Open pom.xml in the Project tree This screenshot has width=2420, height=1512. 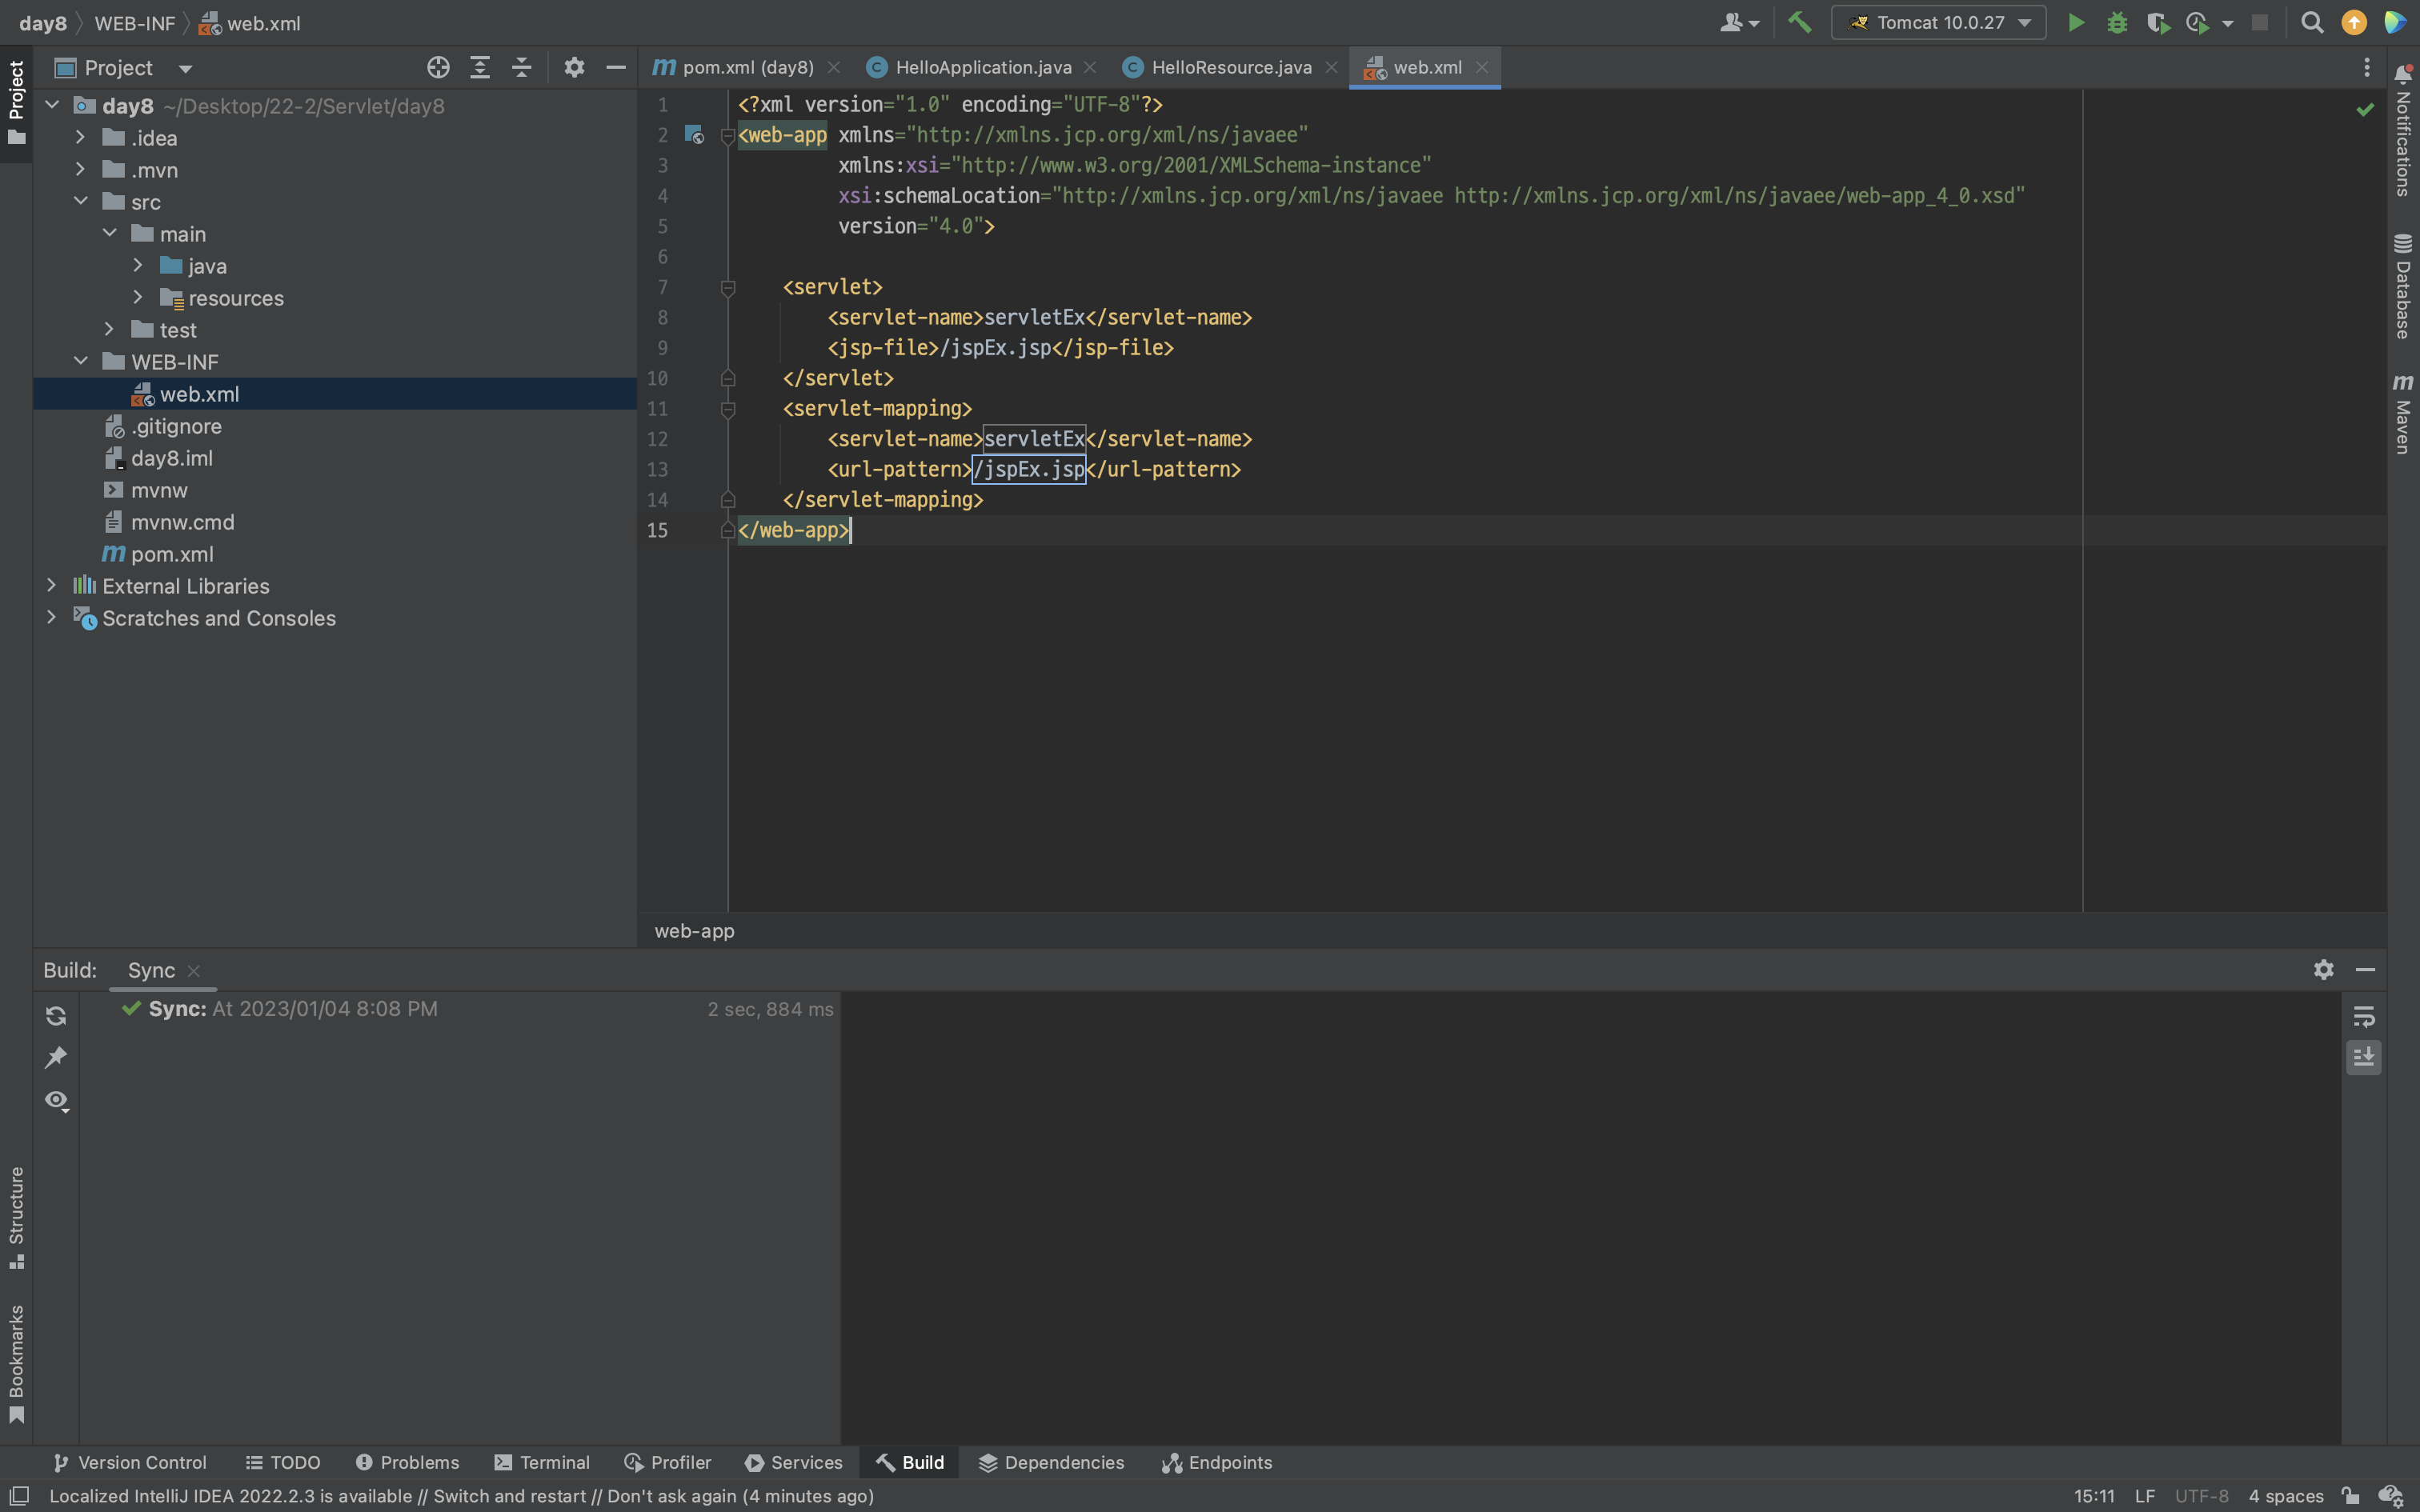click(x=172, y=554)
